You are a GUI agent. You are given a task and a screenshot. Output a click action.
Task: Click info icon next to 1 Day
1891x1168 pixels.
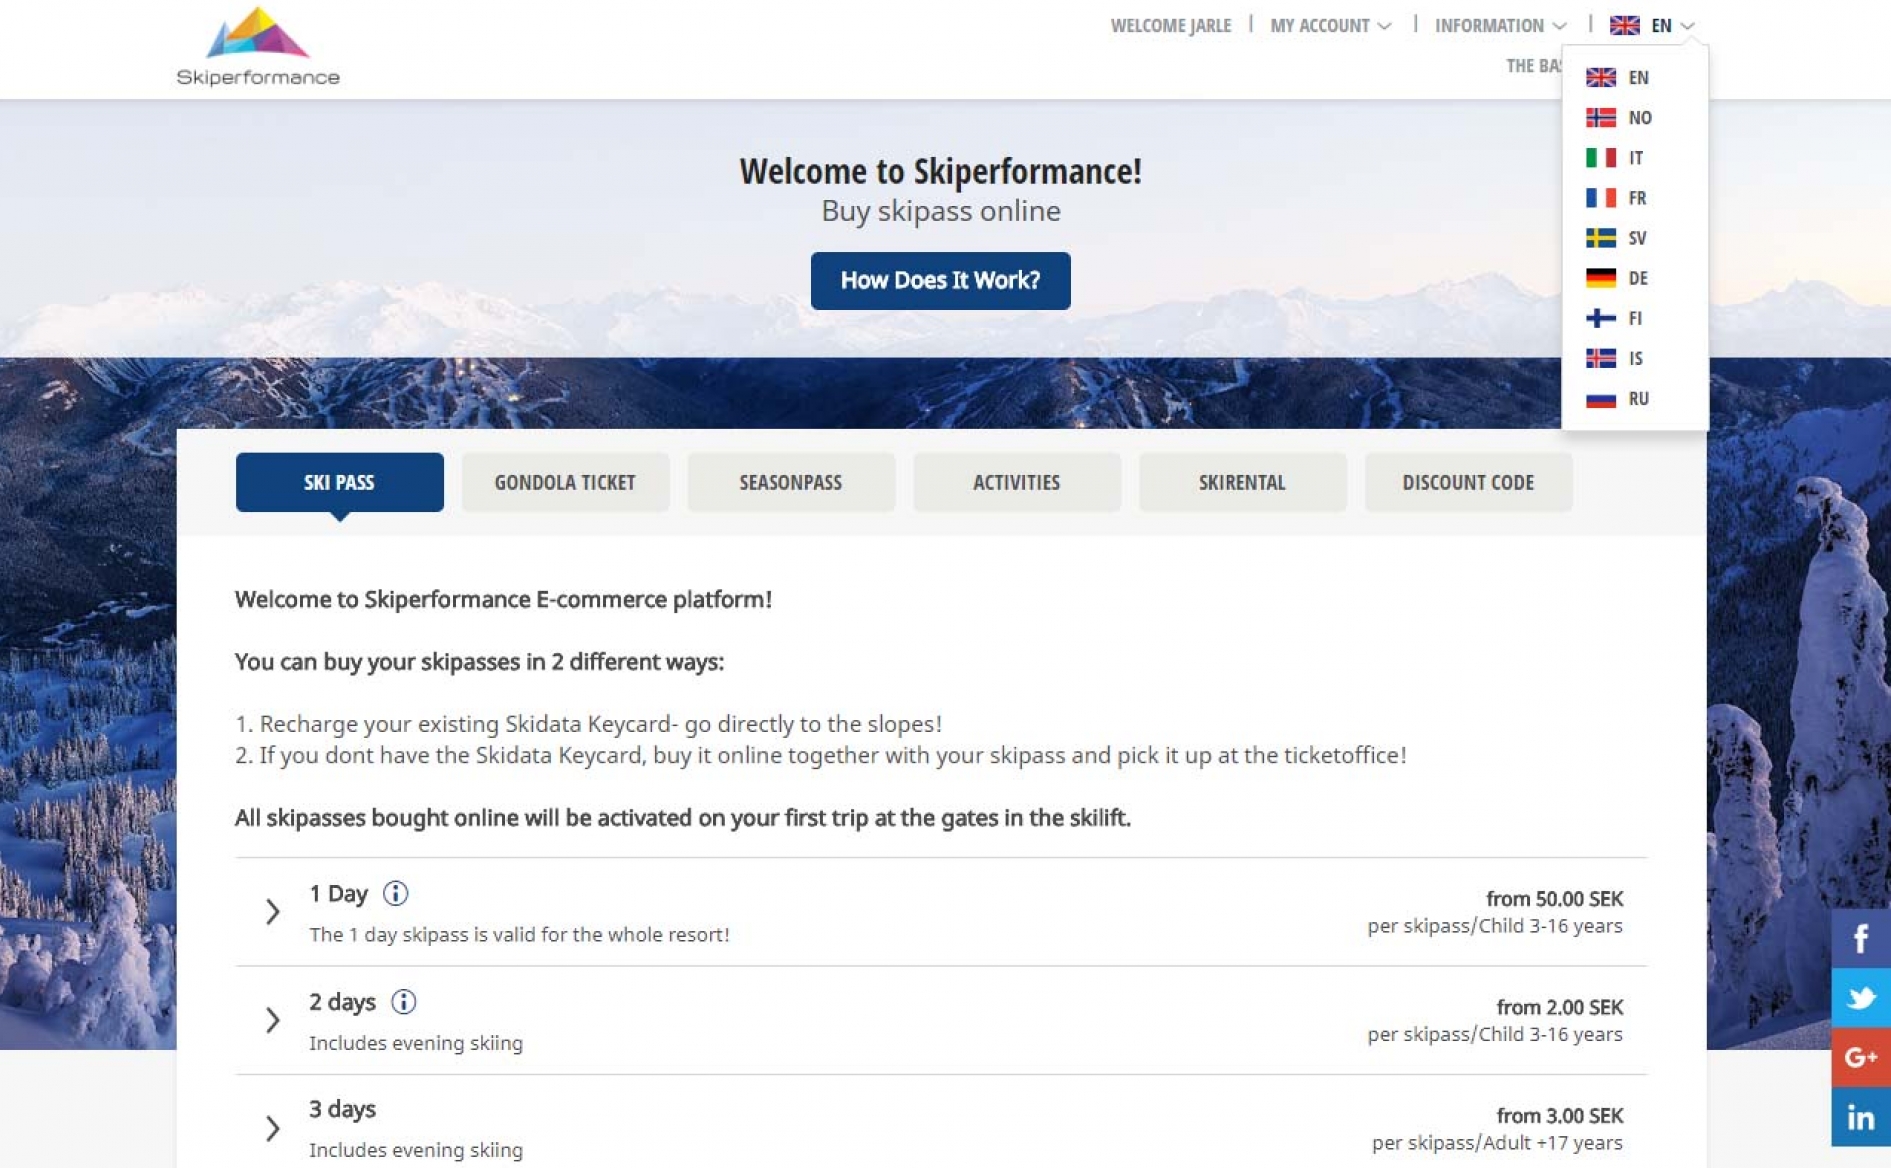click(x=395, y=893)
